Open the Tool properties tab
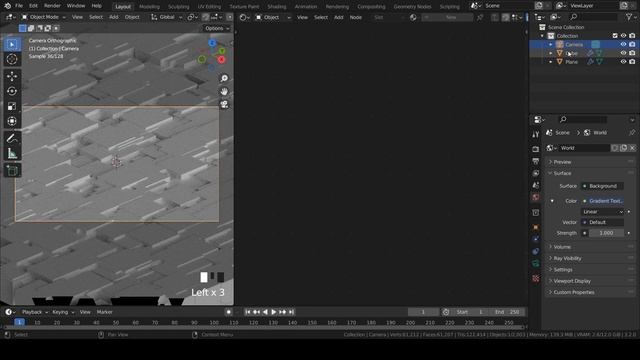This screenshot has height=360, width=640. pyautogui.click(x=536, y=134)
